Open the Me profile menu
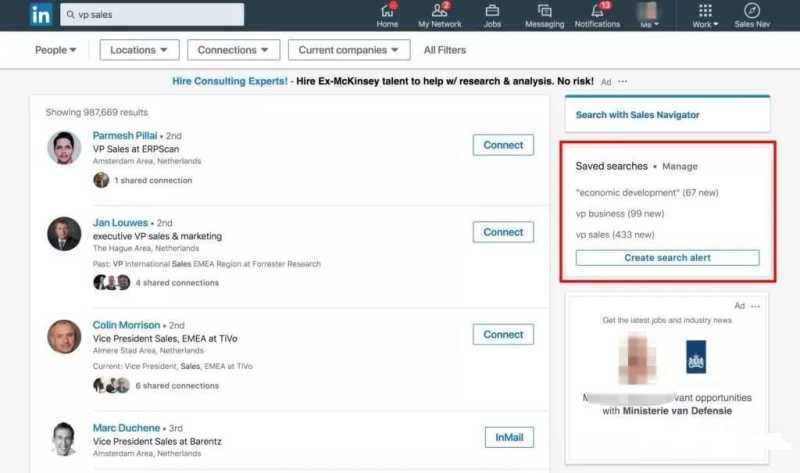The width and height of the screenshot is (800, 473). click(x=648, y=15)
